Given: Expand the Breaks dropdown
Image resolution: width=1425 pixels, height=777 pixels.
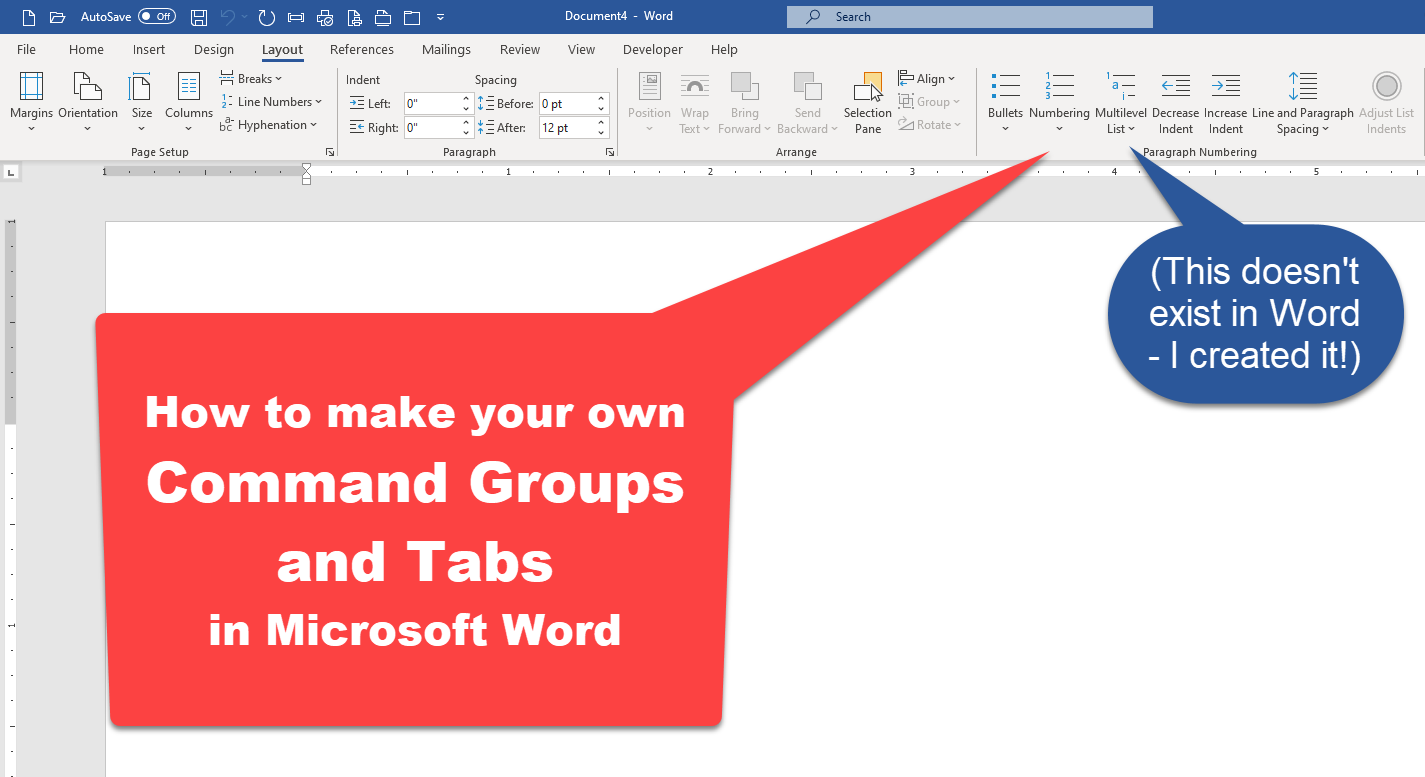Looking at the screenshot, I should (251, 79).
